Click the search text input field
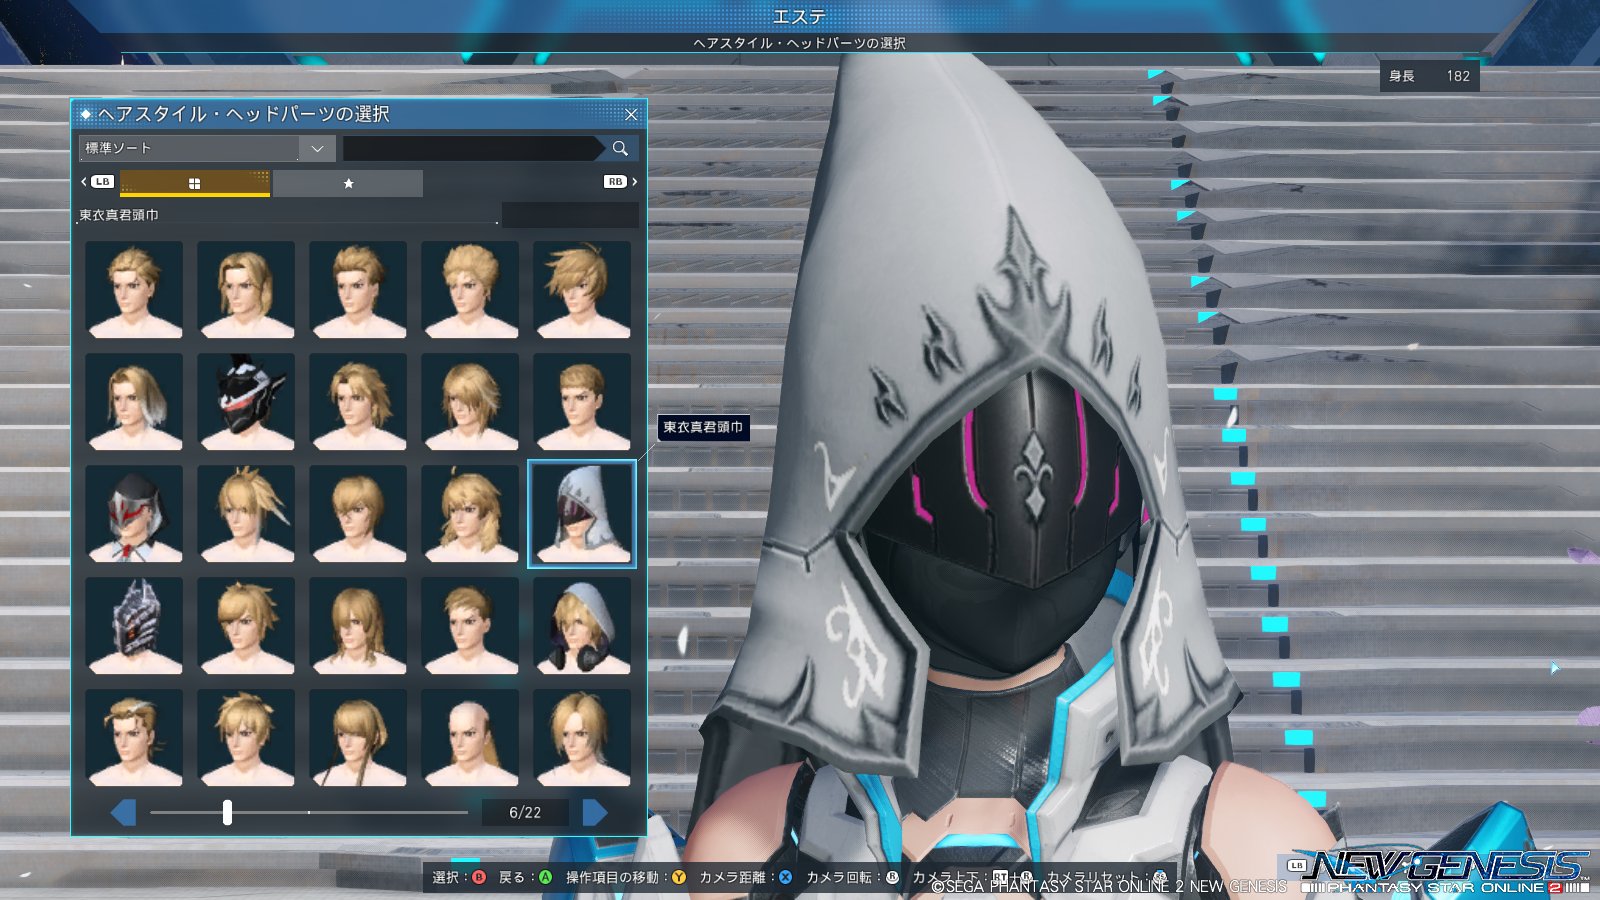Viewport: 1600px width, 900px height. (470, 148)
